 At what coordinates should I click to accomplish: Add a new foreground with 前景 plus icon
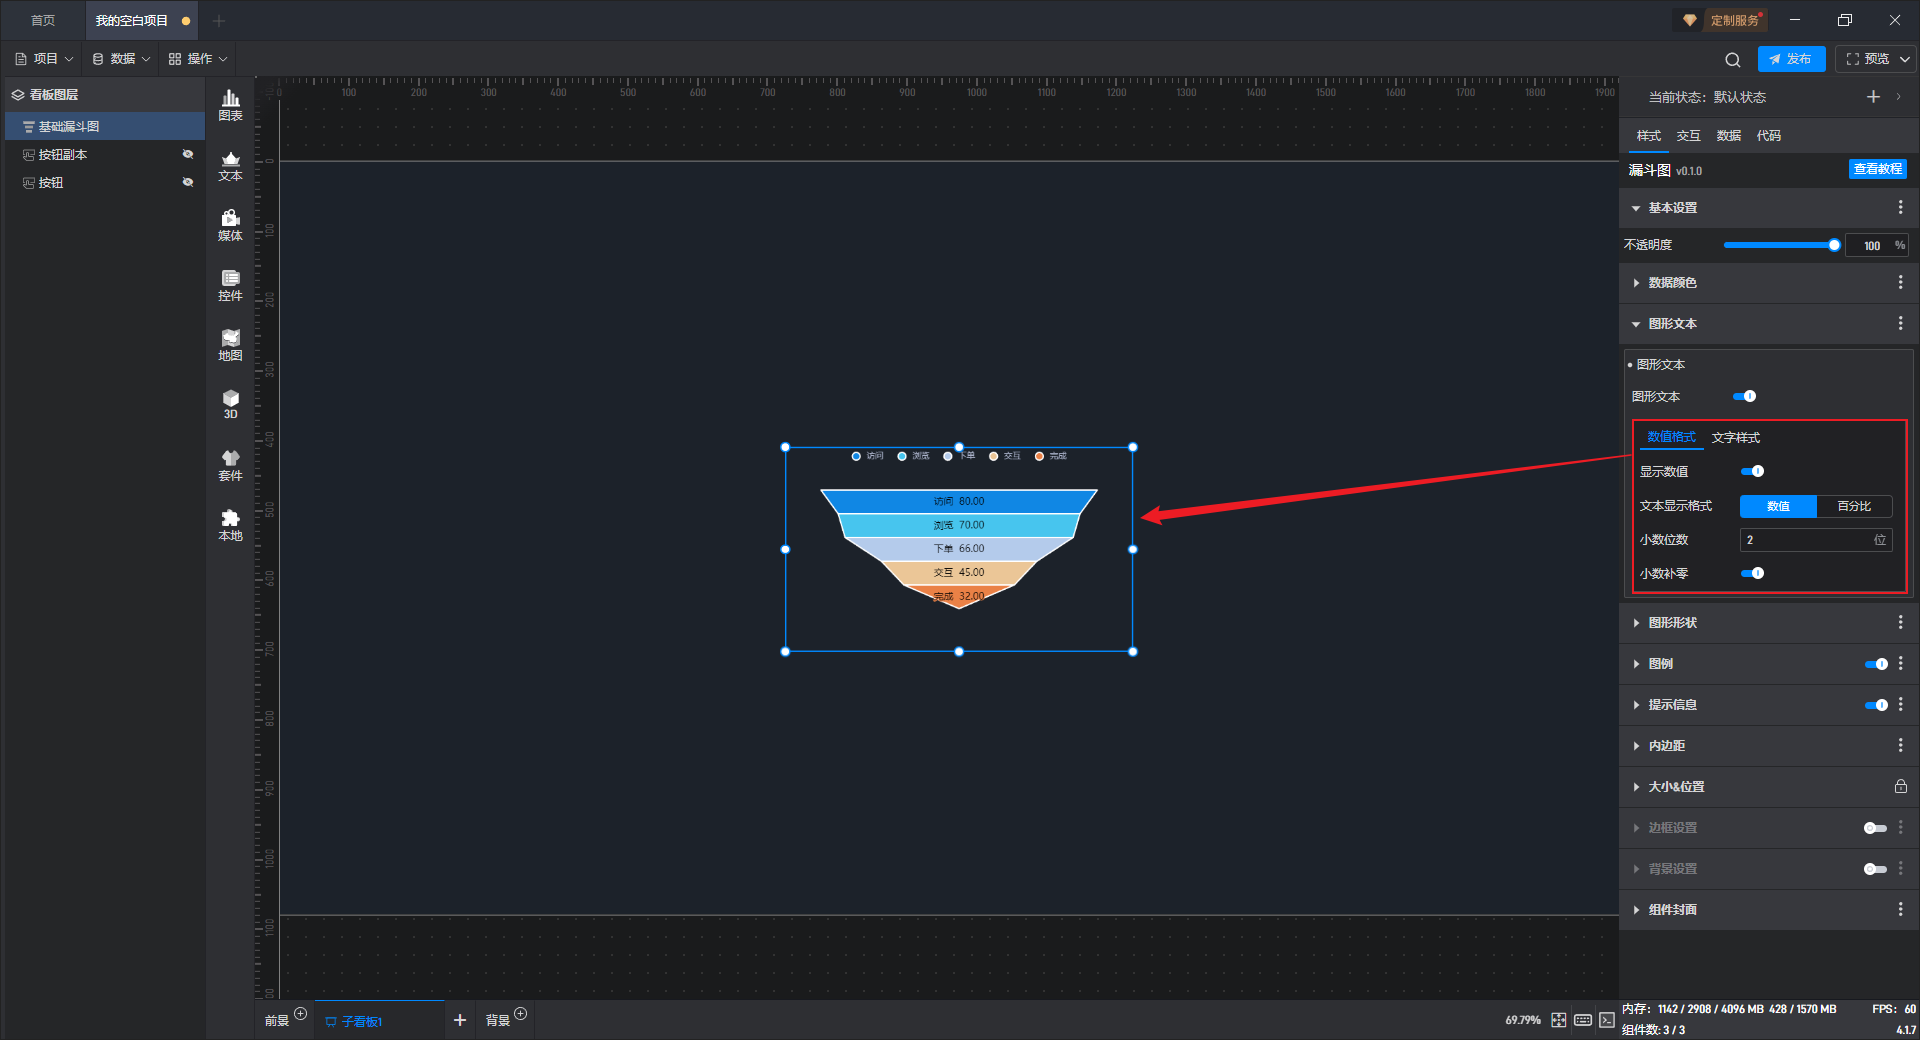click(301, 1013)
